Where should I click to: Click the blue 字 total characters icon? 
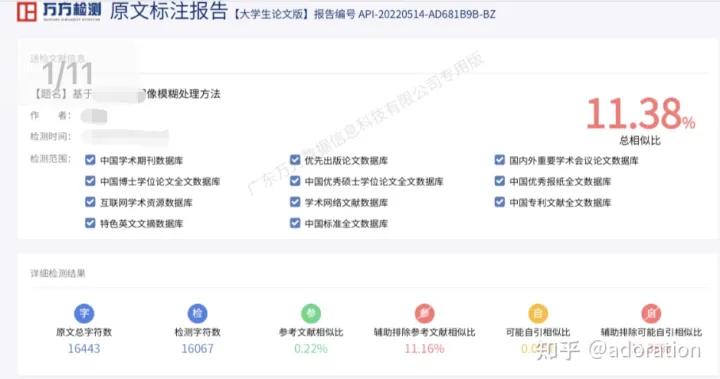point(84,313)
